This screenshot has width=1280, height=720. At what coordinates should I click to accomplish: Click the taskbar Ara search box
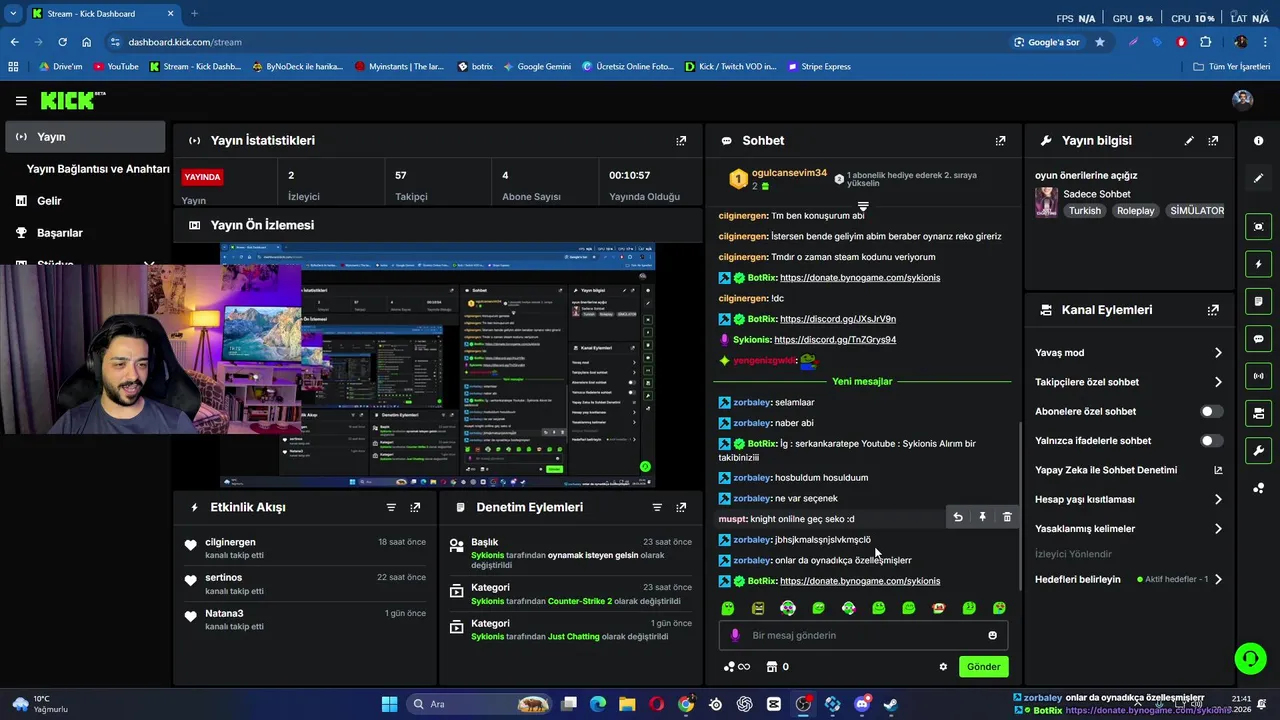click(x=478, y=704)
